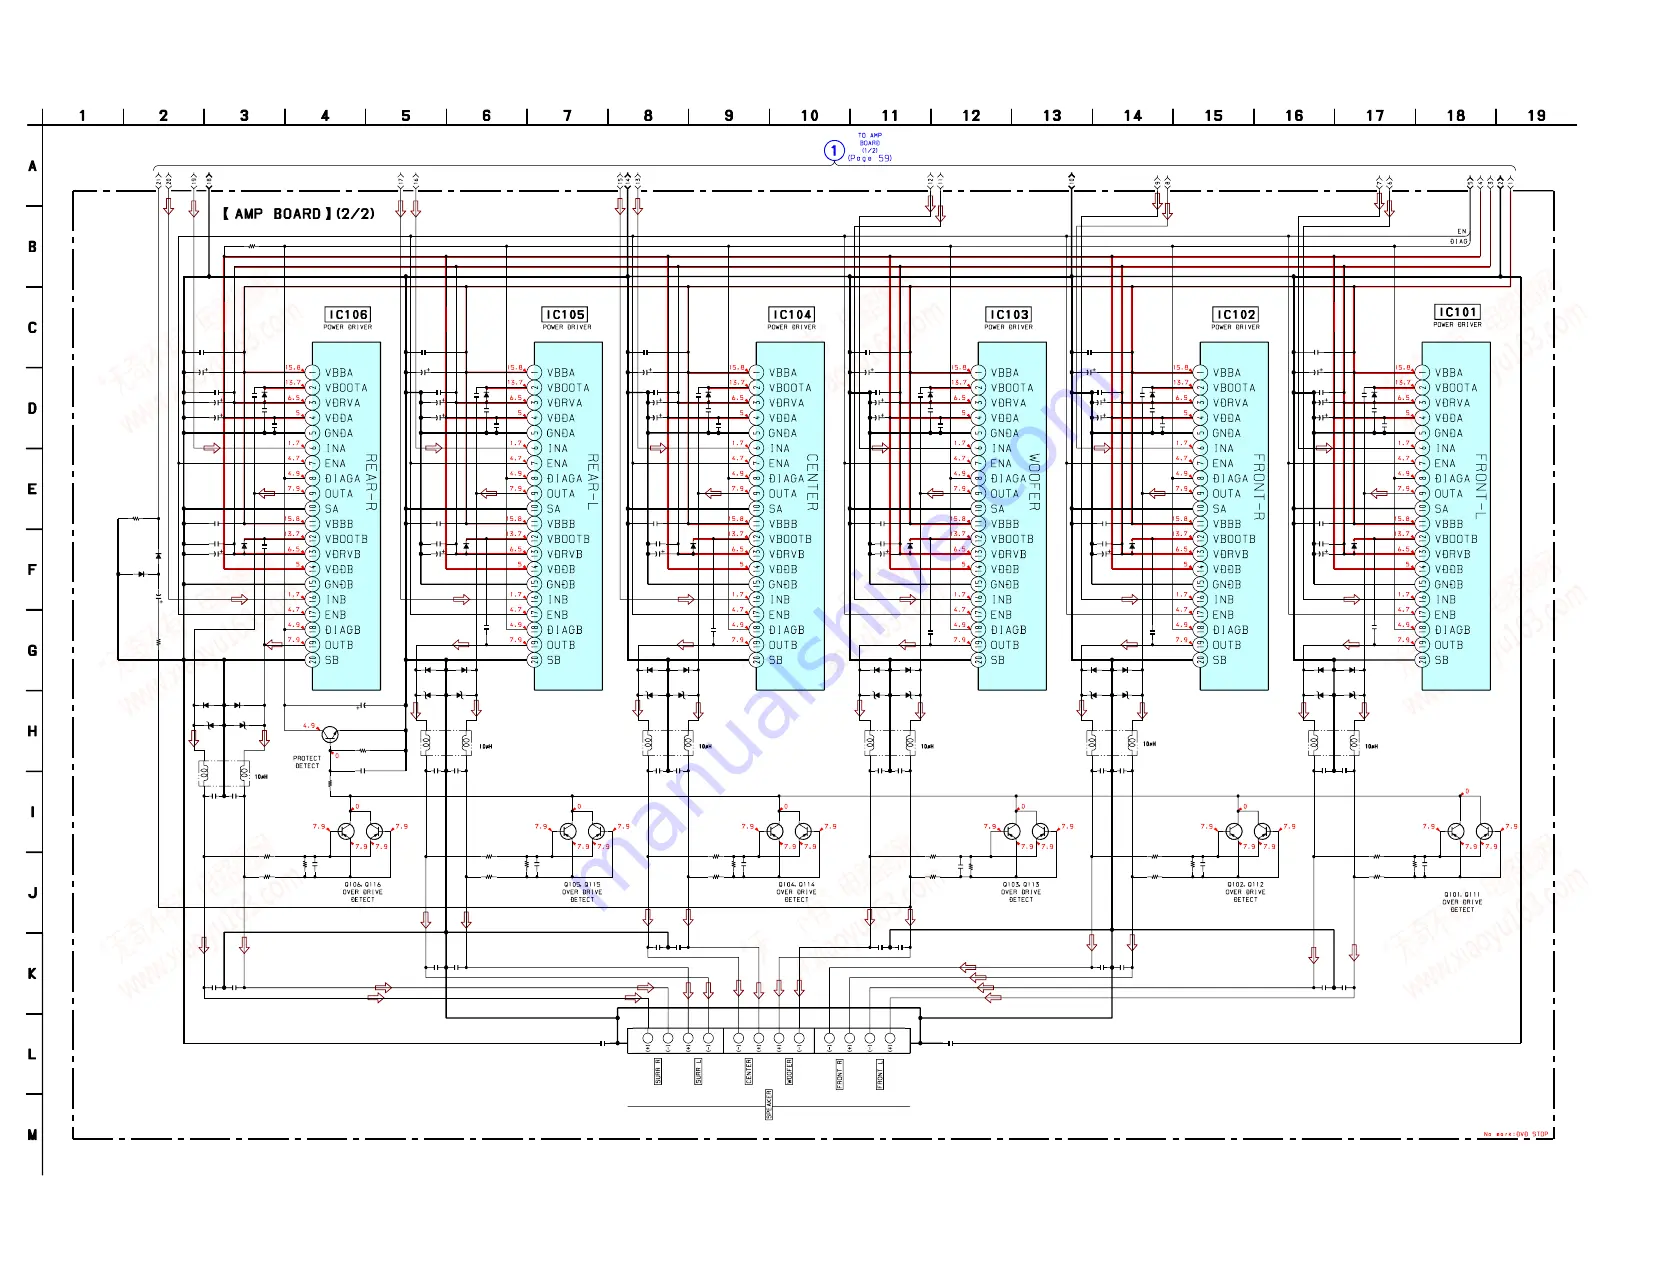The image size is (1680, 1263).
Task: Click the Q101, Q111 OVER DRIVE DETECT label
Action: (1462, 902)
